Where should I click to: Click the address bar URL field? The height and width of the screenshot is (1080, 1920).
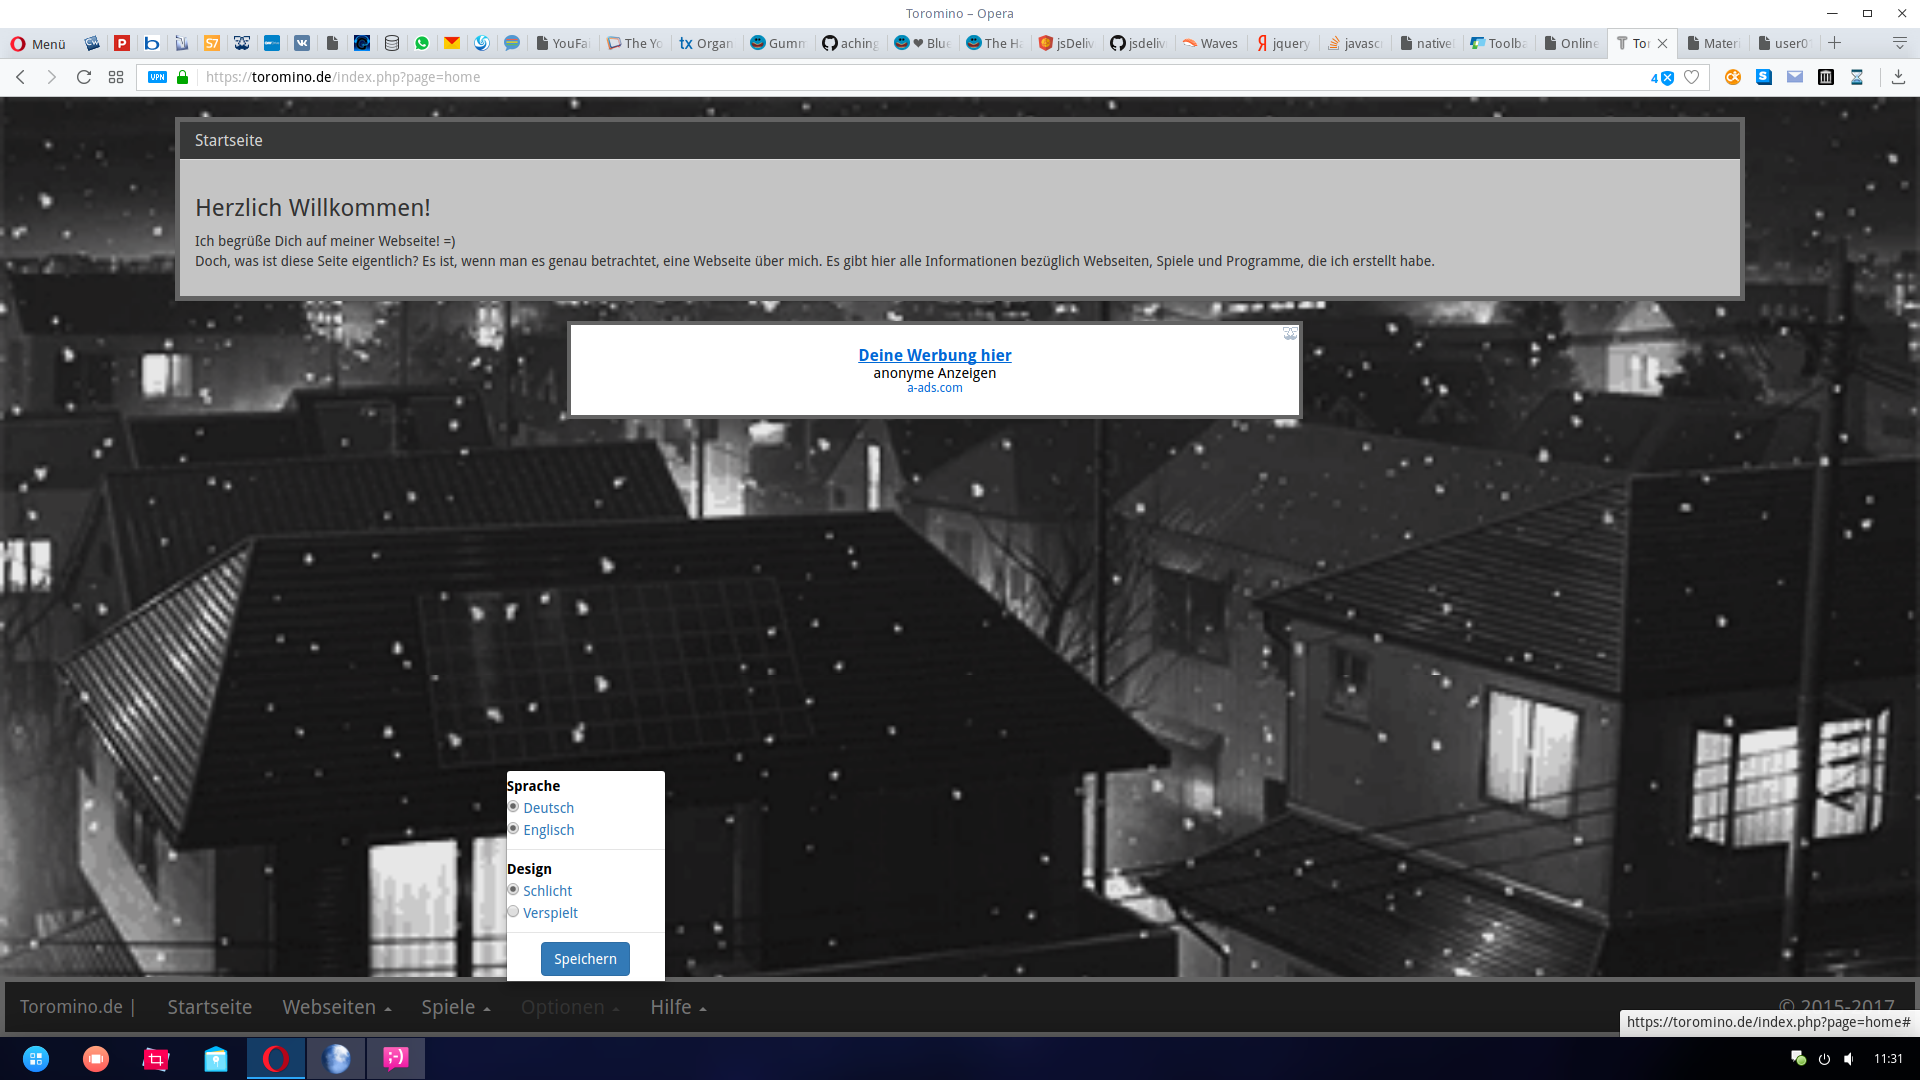[800, 77]
